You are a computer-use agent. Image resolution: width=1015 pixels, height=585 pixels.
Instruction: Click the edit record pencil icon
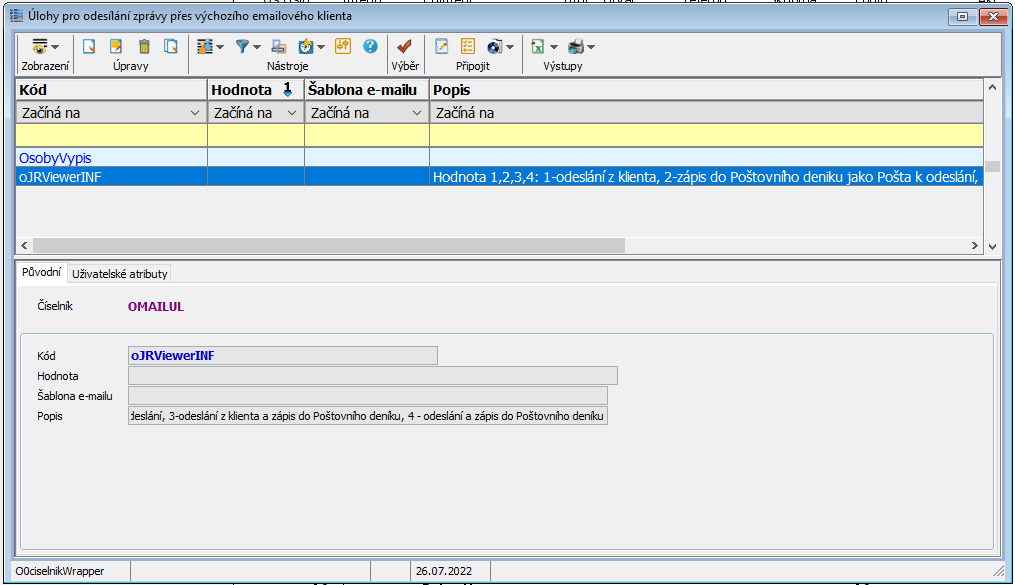[x=116, y=47]
